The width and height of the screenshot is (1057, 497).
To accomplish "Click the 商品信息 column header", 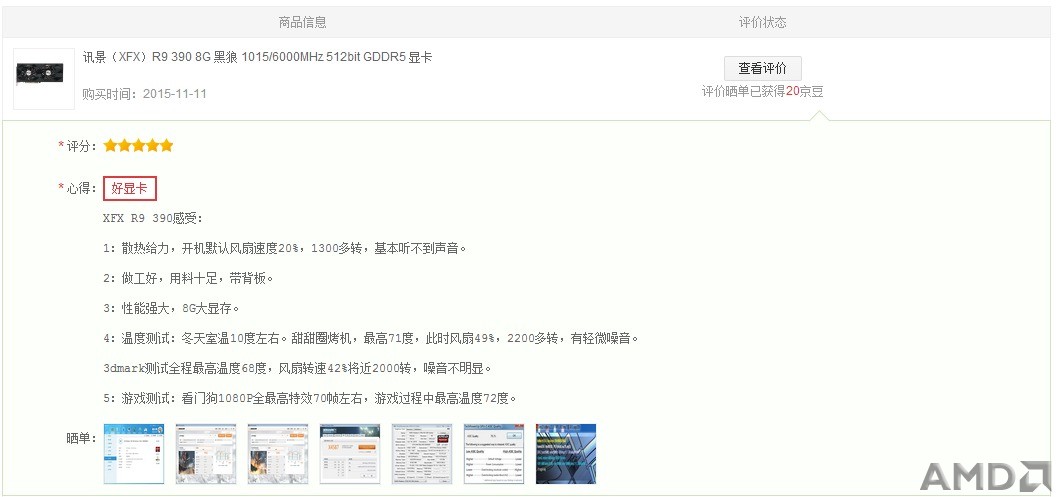I will (x=303, y=22).
